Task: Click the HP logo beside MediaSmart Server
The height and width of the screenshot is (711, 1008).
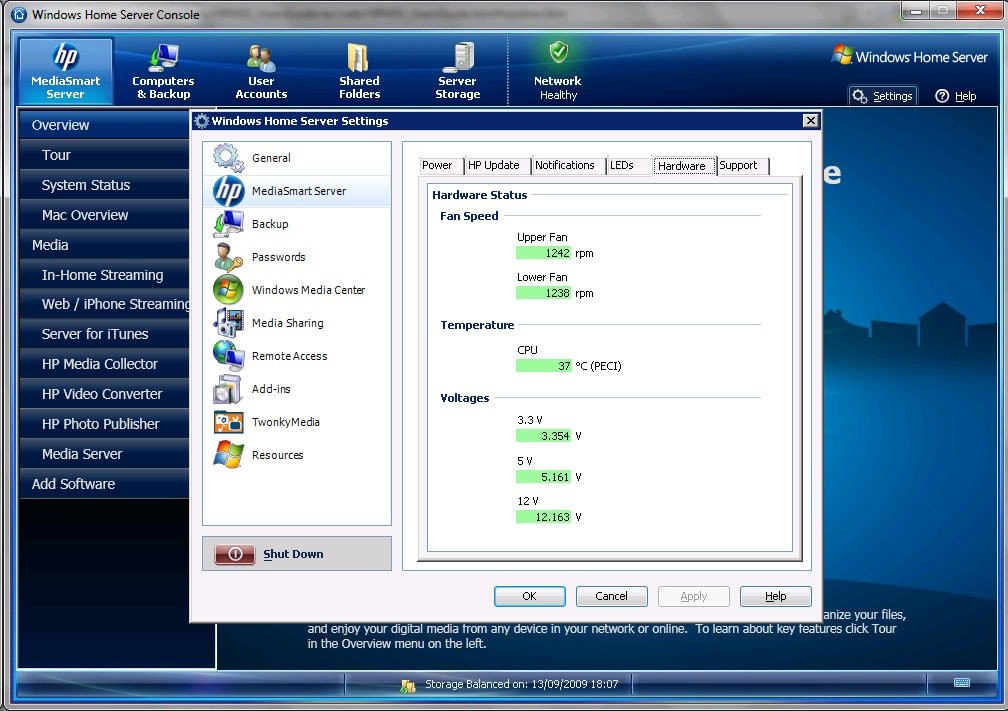Action: 229,191
